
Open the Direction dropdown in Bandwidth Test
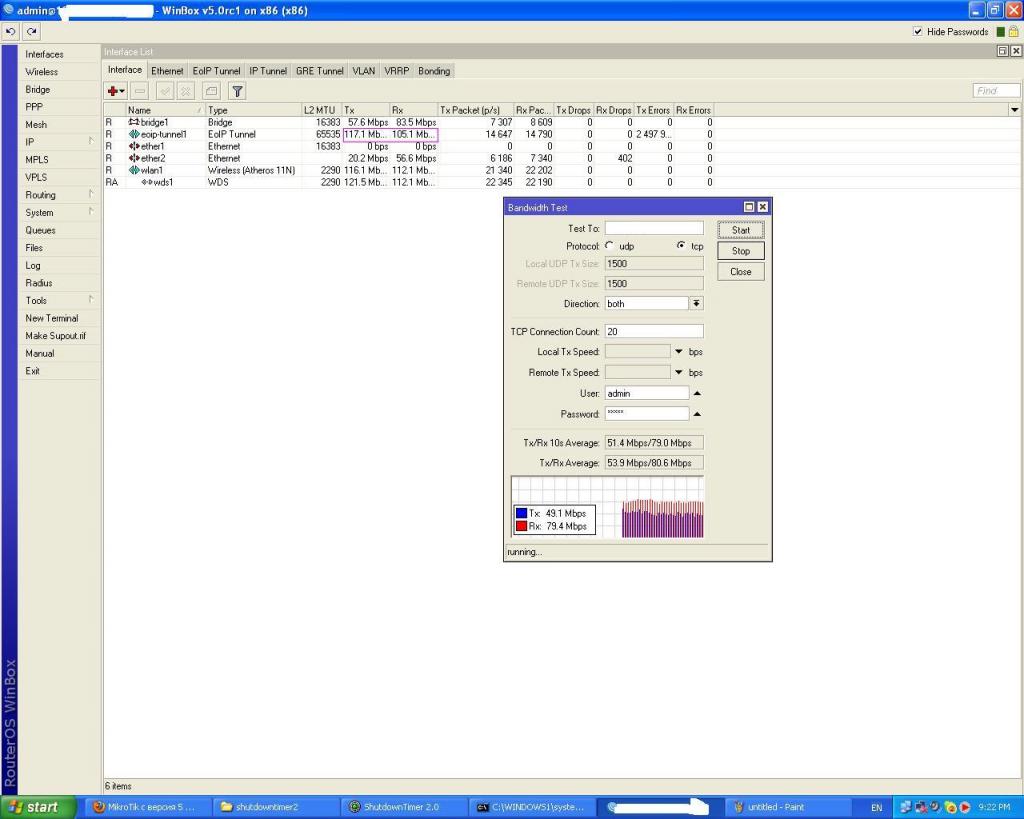pos(696,303)
